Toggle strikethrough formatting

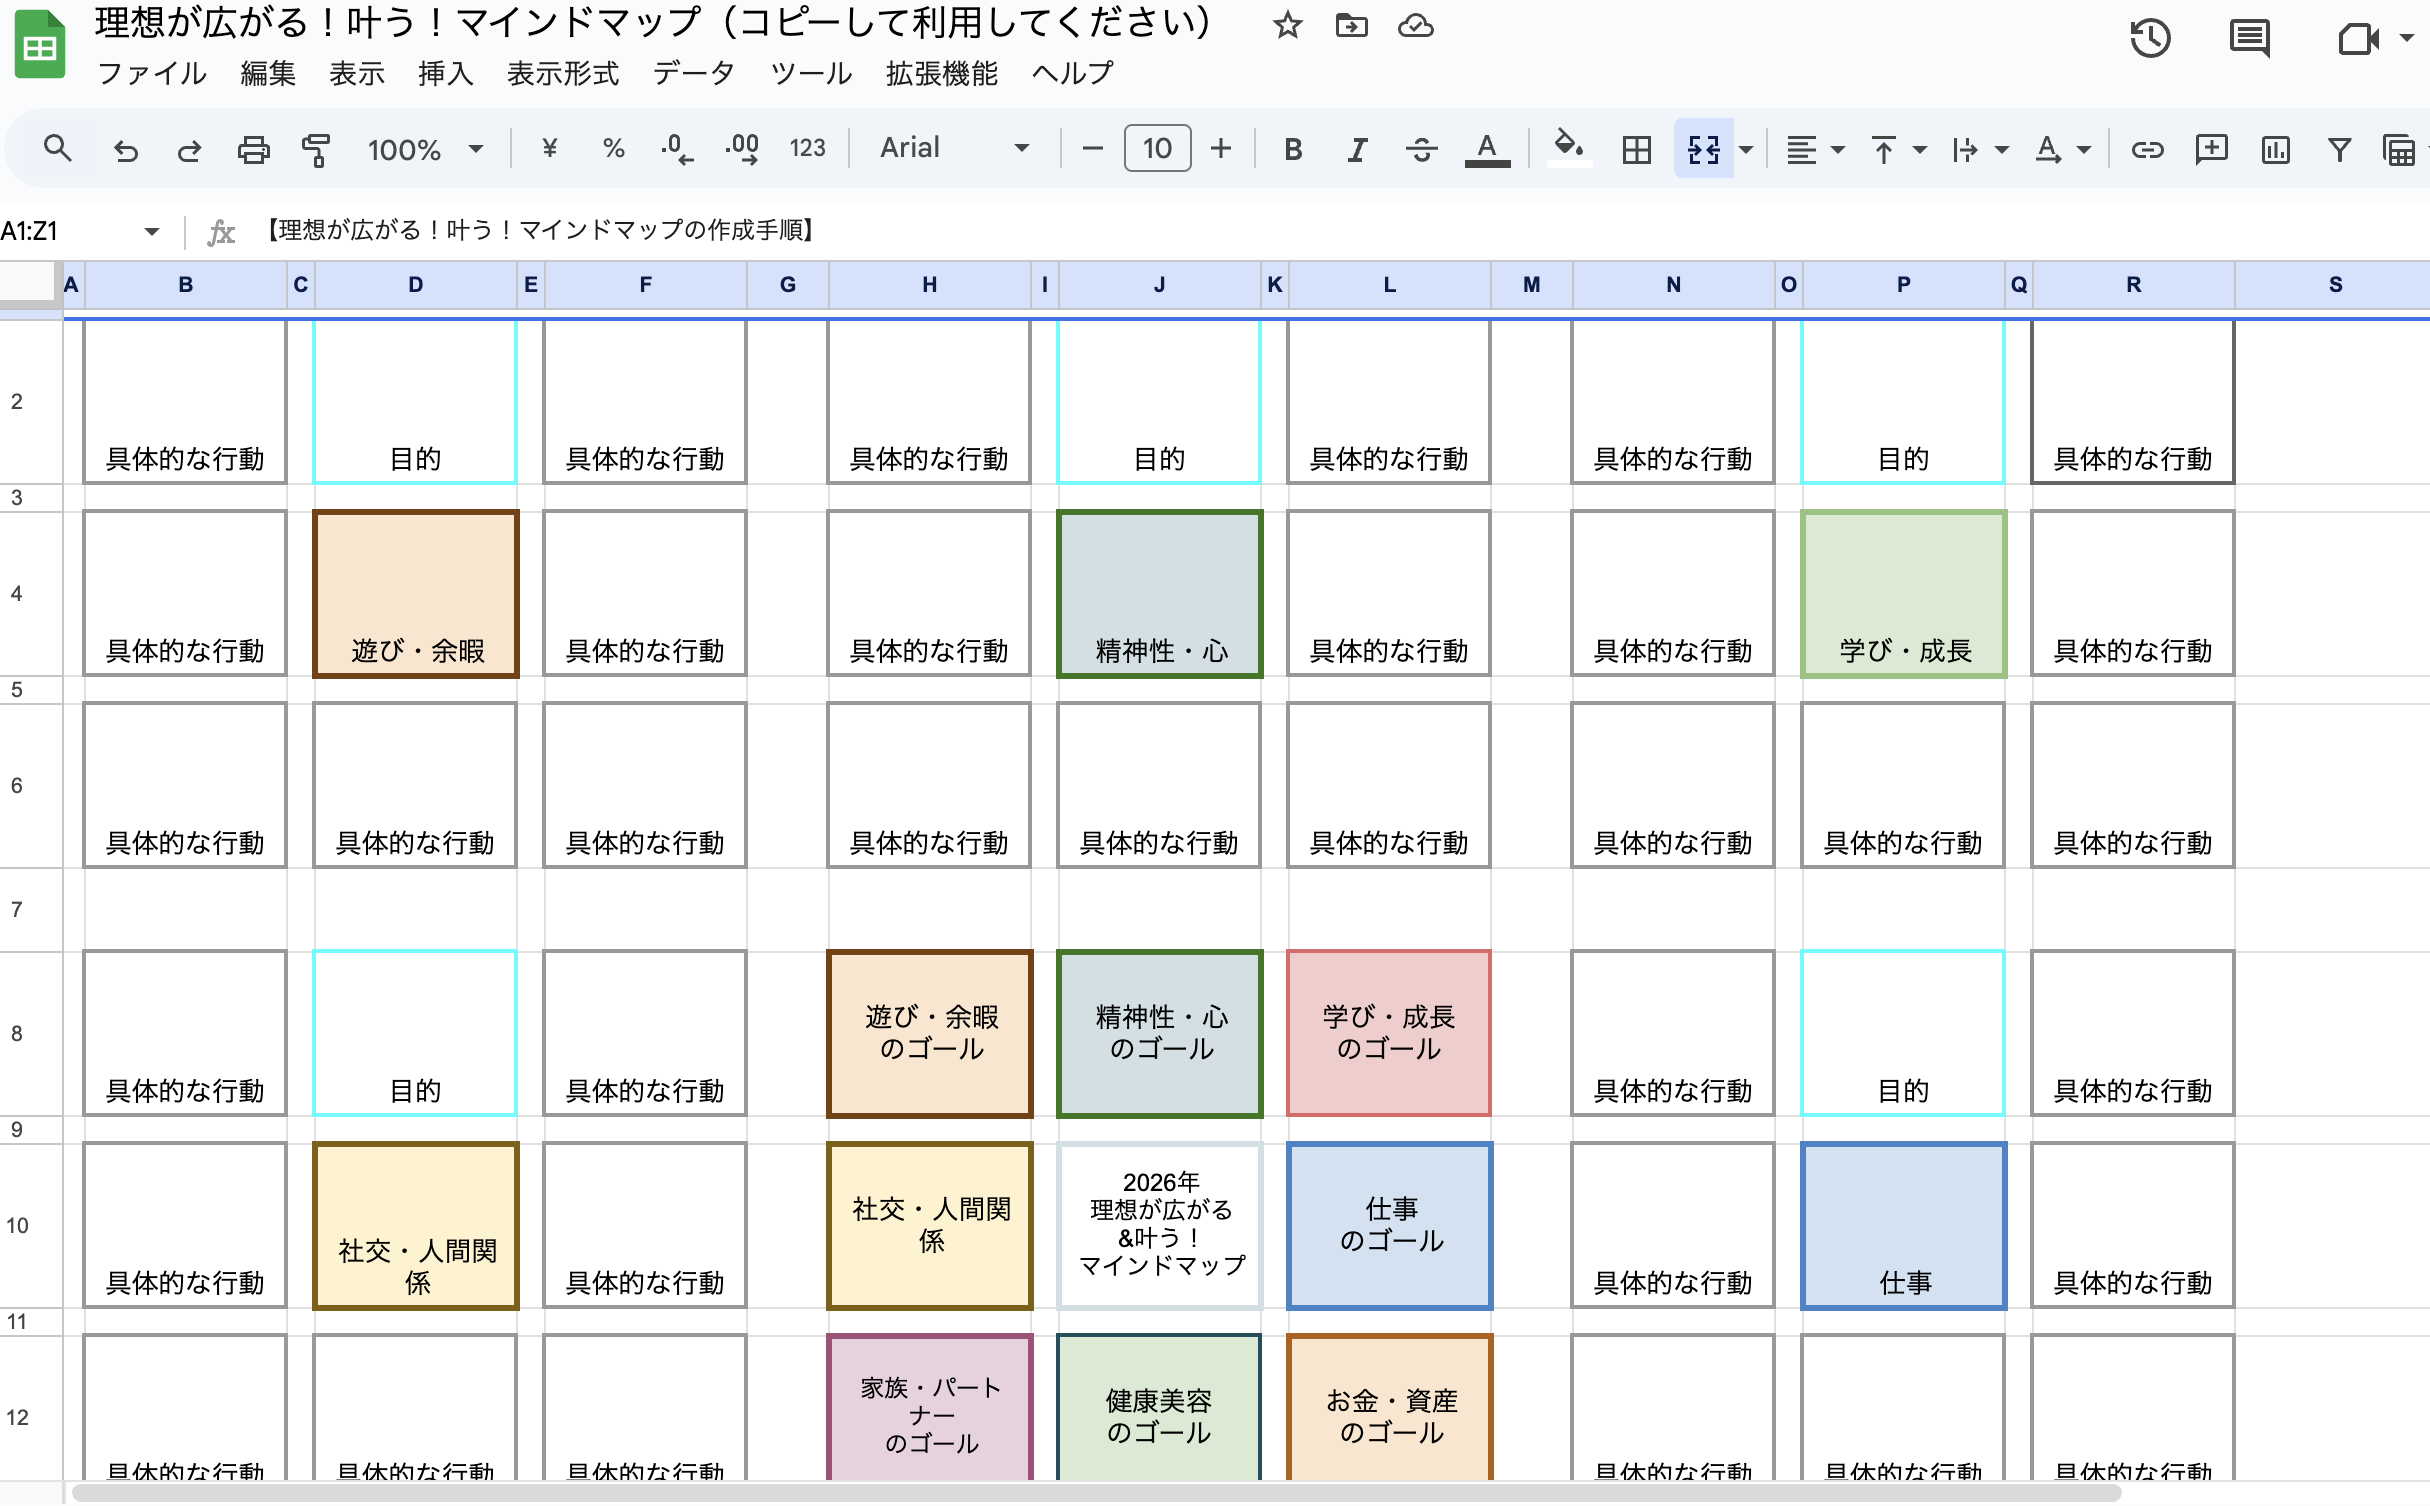pos(1421,150)
